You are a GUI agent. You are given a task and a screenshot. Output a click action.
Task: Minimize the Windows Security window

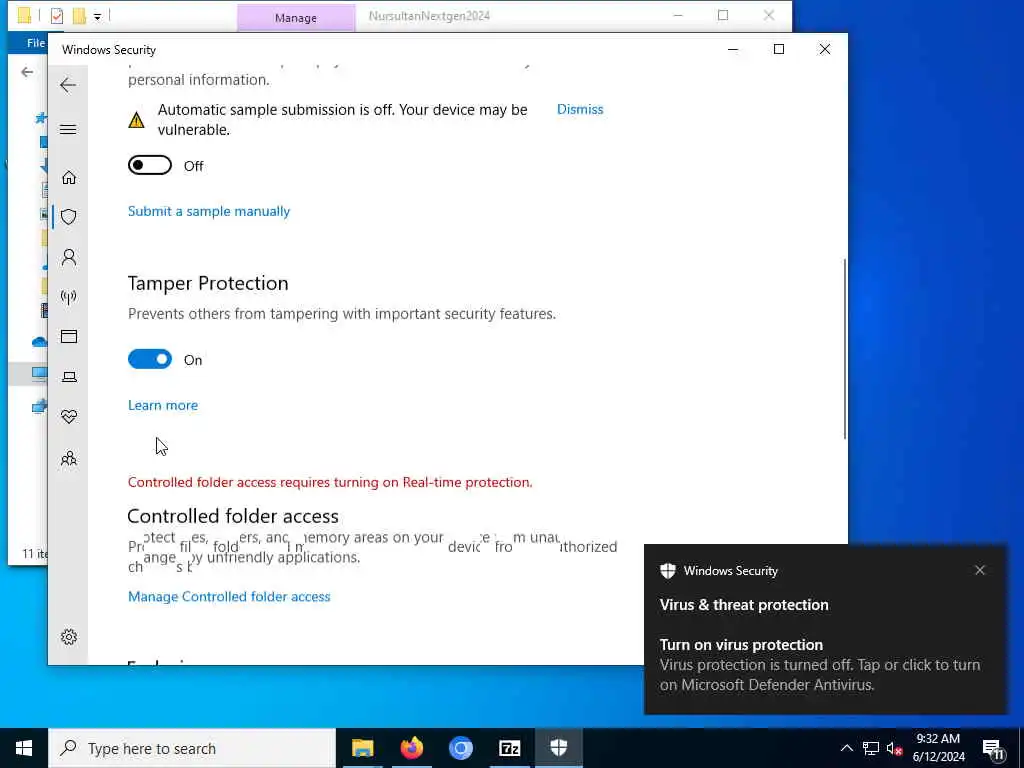(733, 49)
